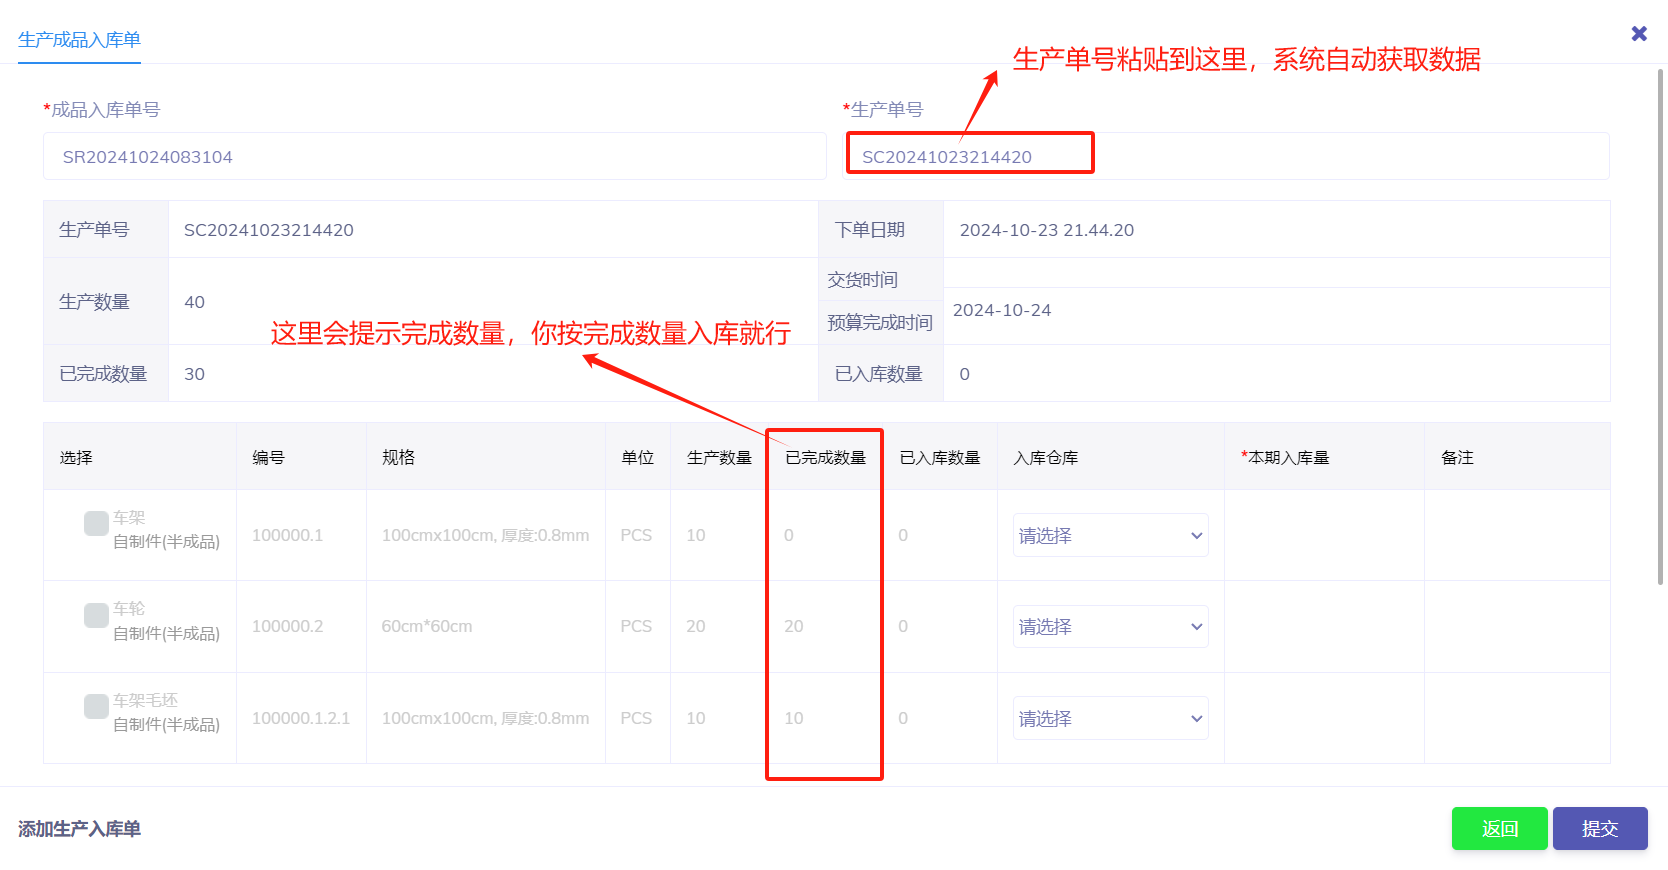The image size is (1668, 870).
Task: Switch to 生产成品入库单 tab
Action: click(x=79, y=40)
